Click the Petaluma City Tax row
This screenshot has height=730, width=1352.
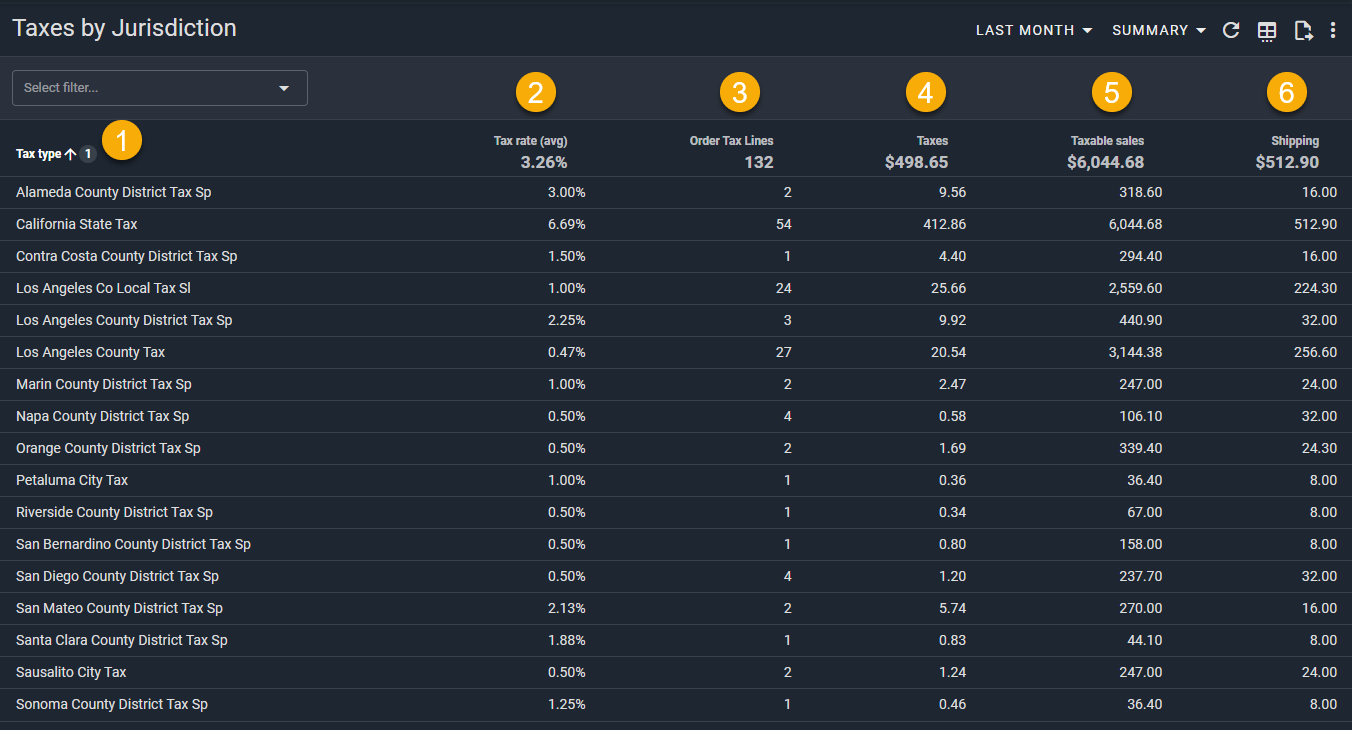(72, 480)
